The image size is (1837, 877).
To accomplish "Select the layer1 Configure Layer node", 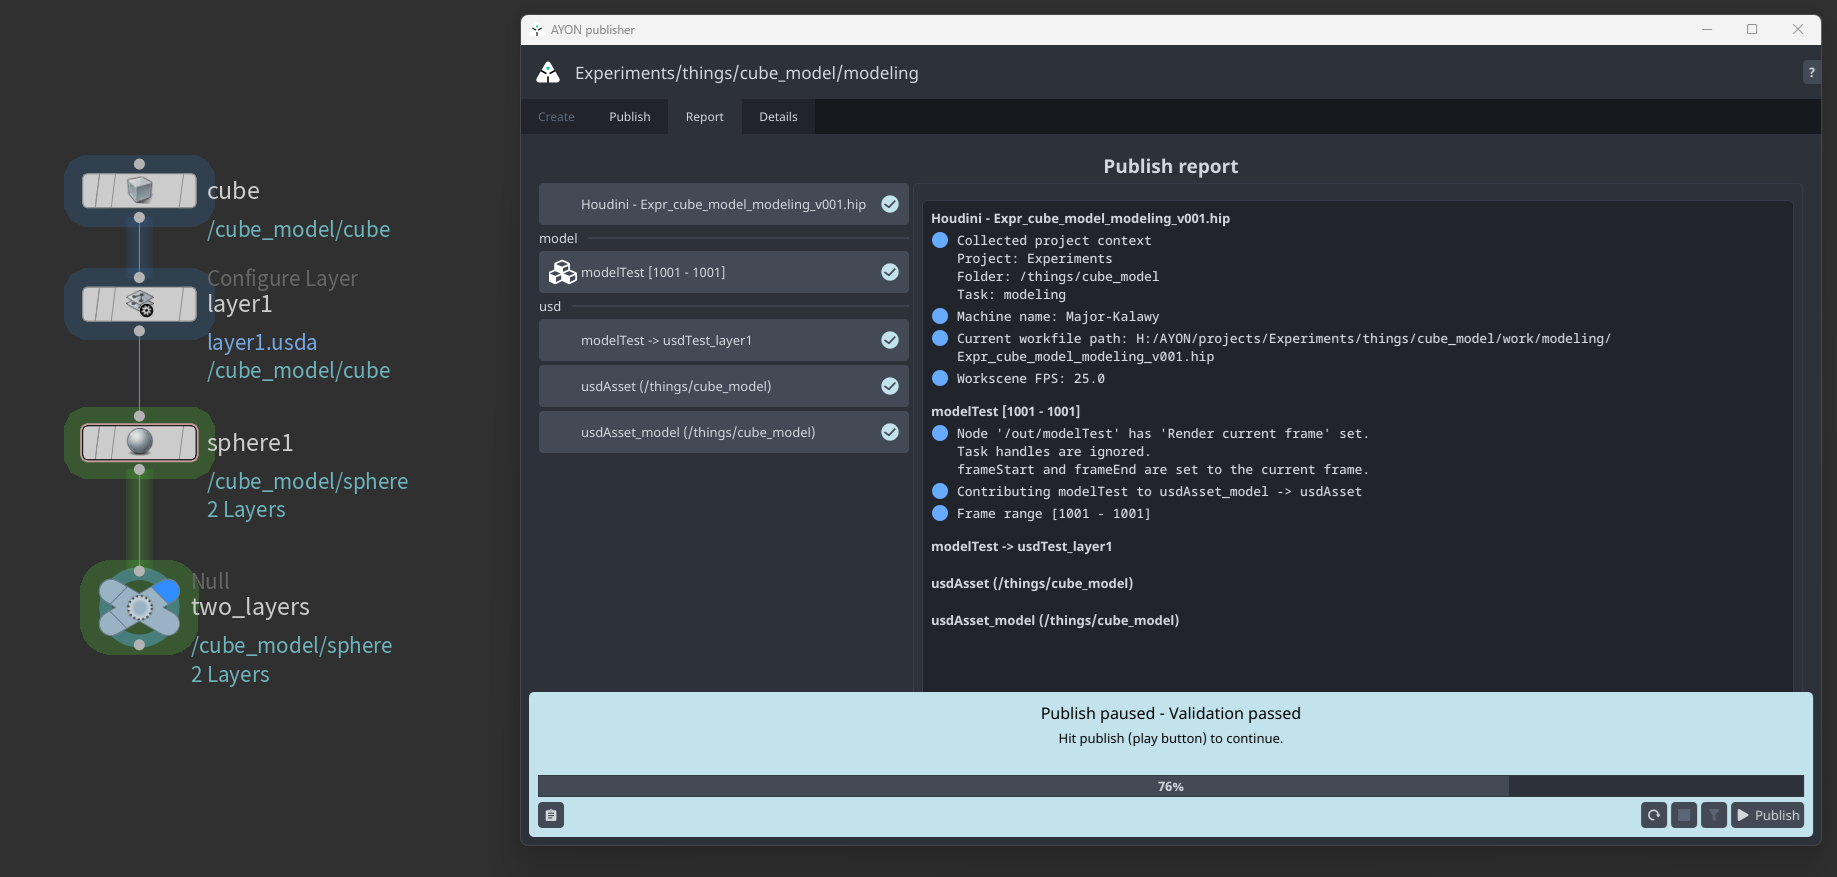I will pyautogui.click(x=139, y=303).
